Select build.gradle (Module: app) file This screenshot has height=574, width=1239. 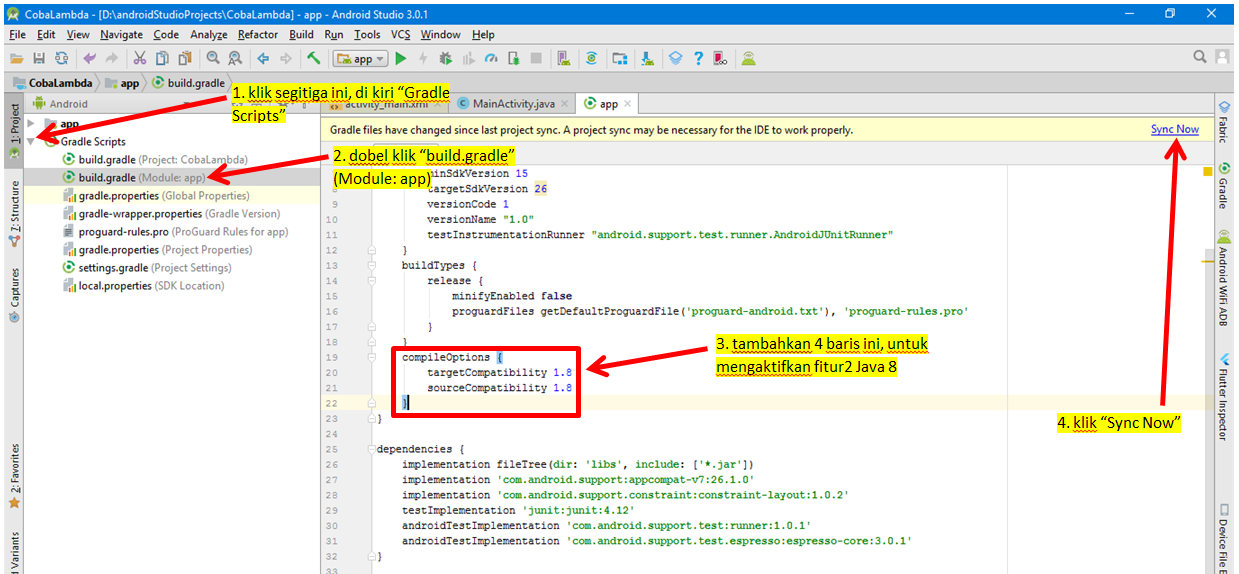[x=133, y=177]
